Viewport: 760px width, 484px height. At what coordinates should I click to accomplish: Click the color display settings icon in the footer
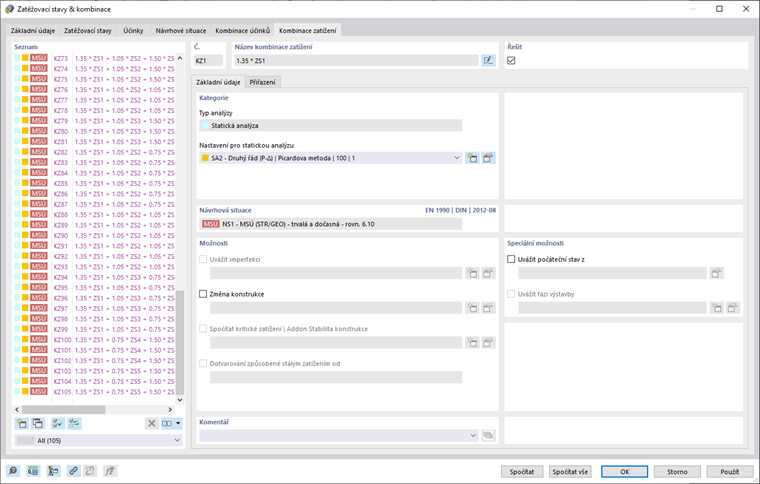click(53, 471)
